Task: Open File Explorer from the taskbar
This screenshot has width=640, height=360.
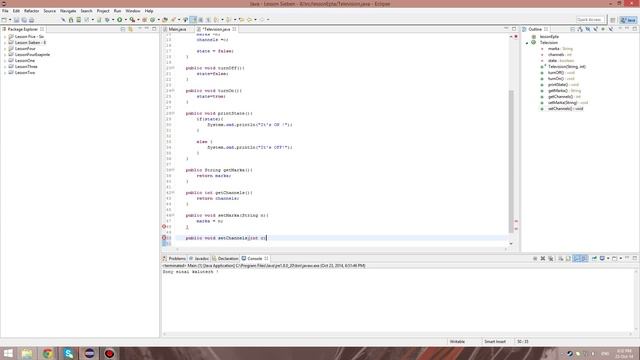Action: pyautogui.click(x=27, y=353)
